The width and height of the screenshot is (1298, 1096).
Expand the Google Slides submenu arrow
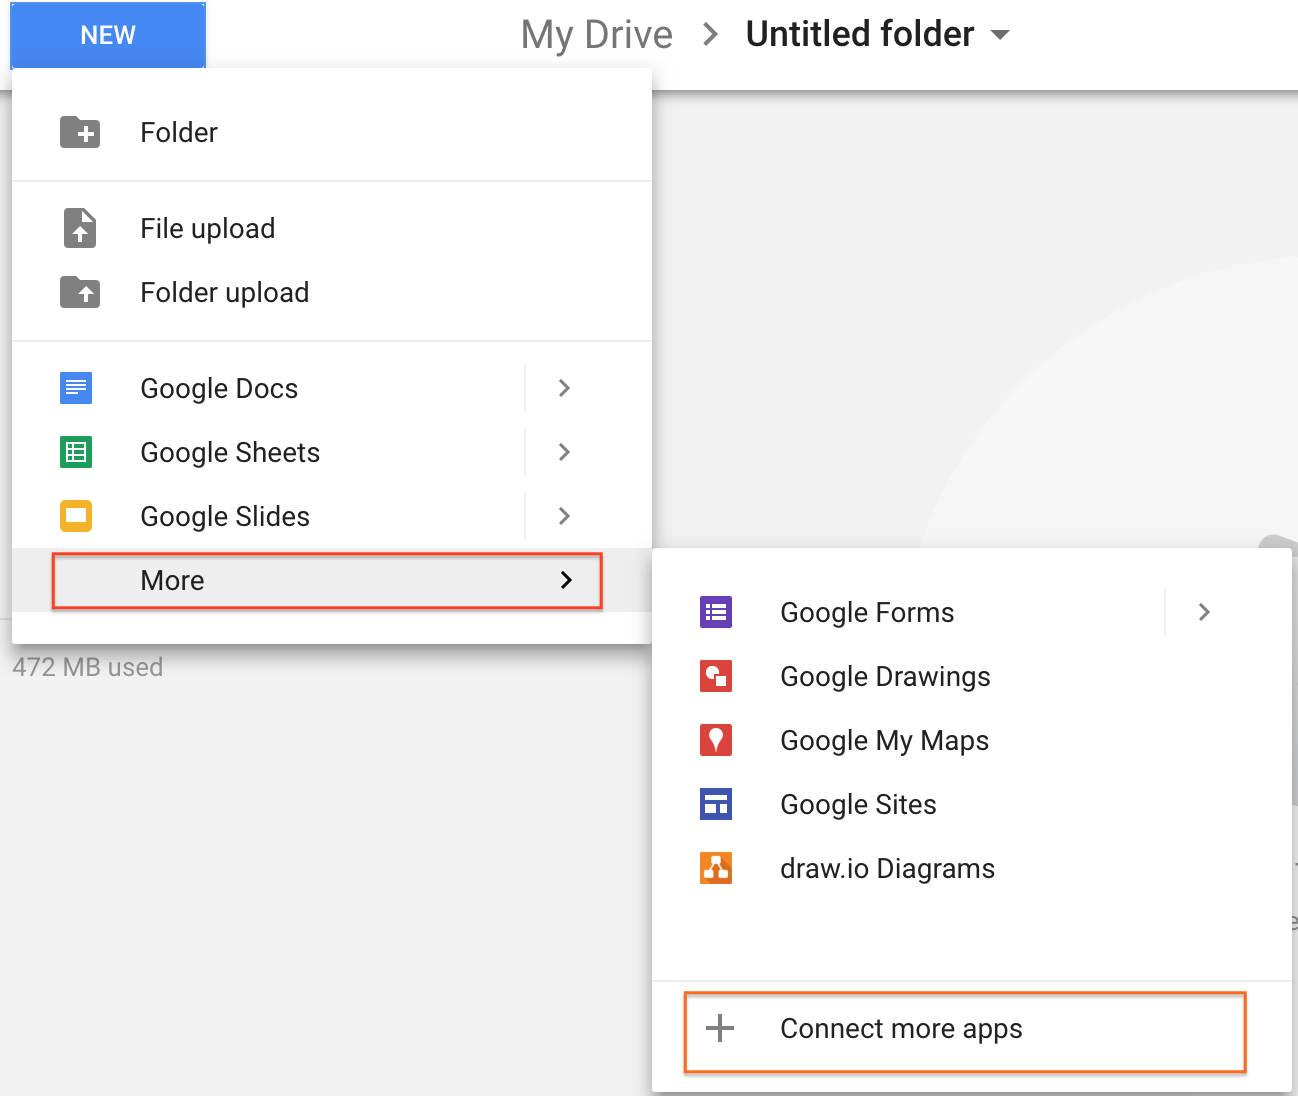pyautogui.click(x=564, y=516)
